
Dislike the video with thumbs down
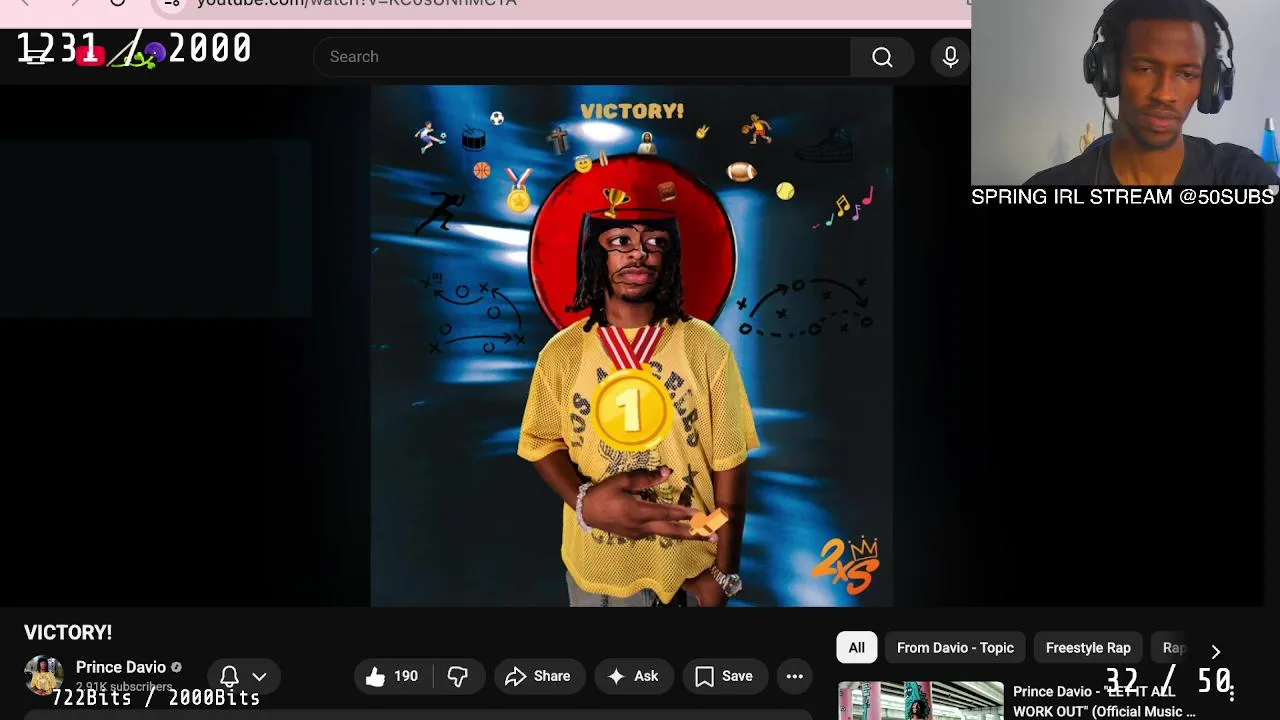point(458,676)
